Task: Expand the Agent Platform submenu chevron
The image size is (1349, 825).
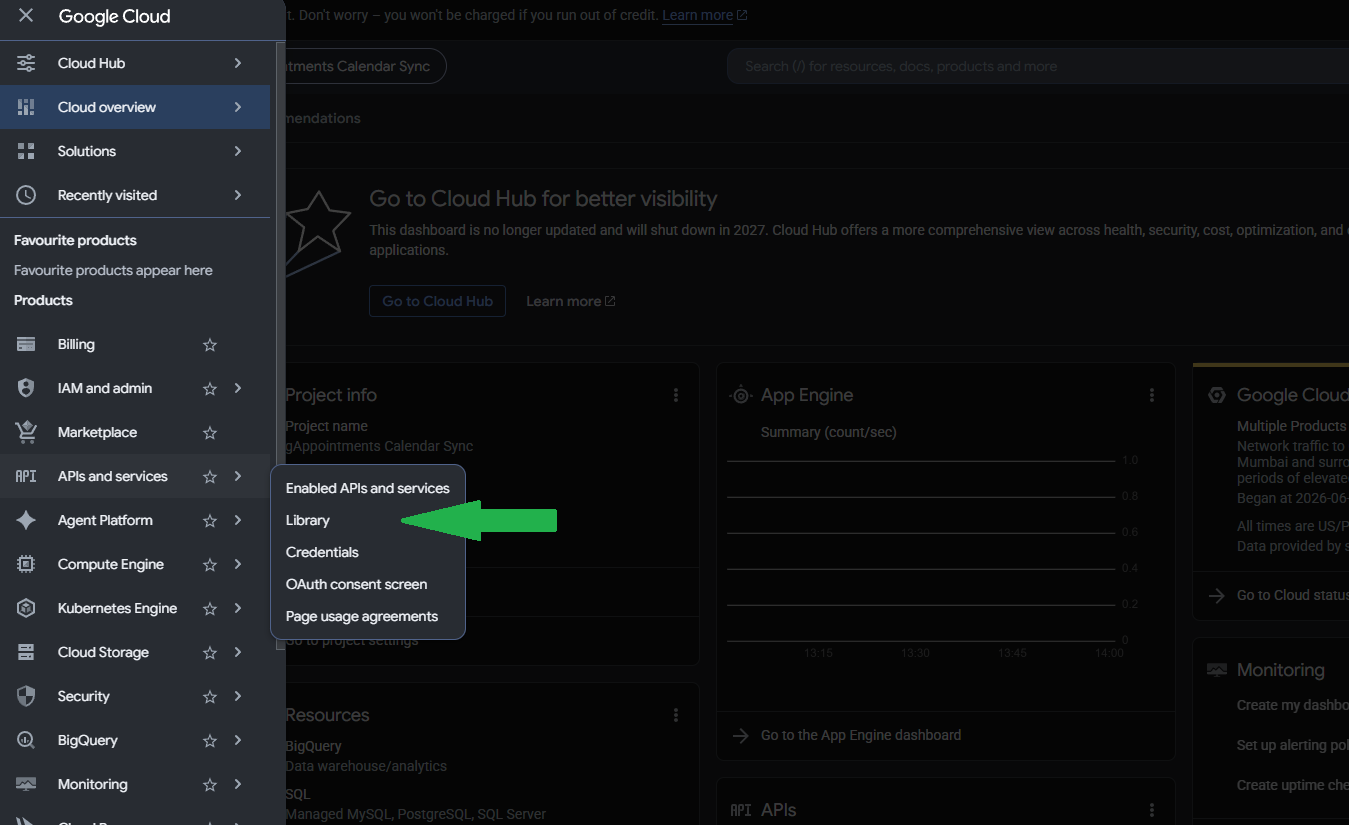Action: [x=238, y=520]
